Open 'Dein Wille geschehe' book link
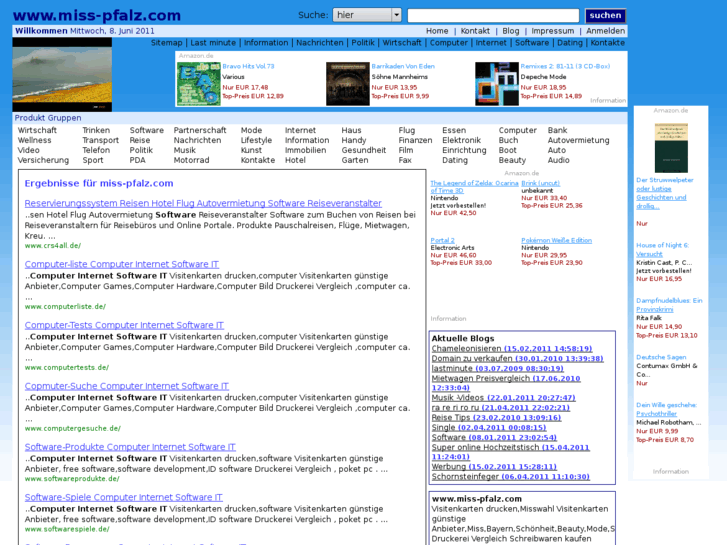The width and height of the screenshot is (727, 545). (666, 409)
